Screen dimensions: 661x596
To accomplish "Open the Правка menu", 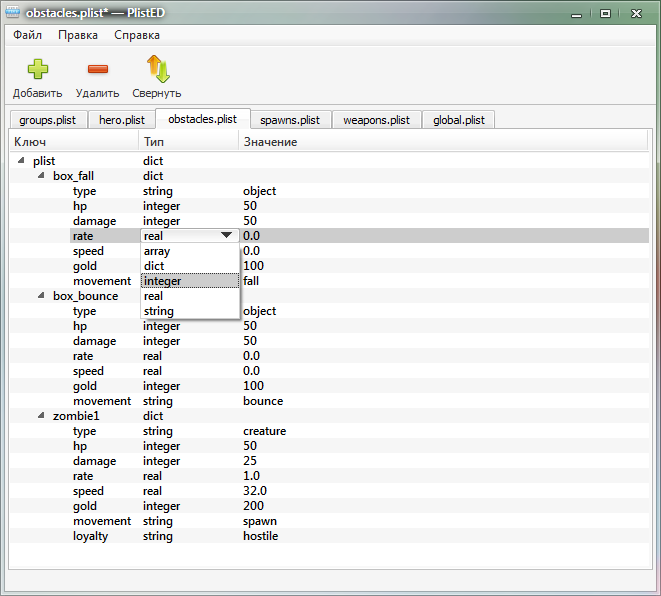I will 78,35.
